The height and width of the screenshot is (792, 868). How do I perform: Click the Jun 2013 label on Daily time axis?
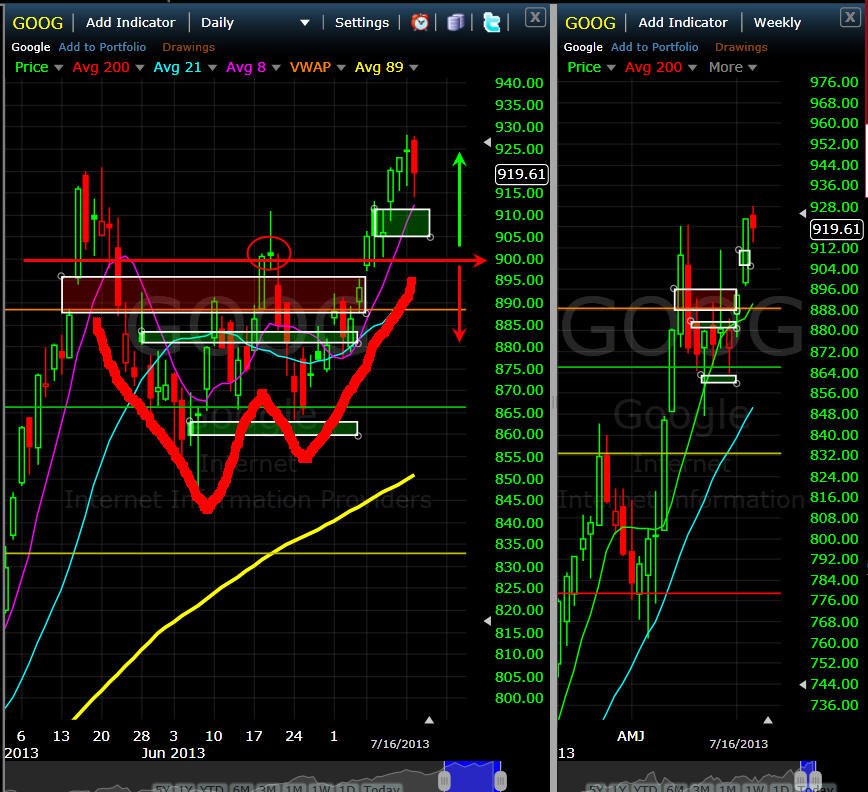[173, 753]
